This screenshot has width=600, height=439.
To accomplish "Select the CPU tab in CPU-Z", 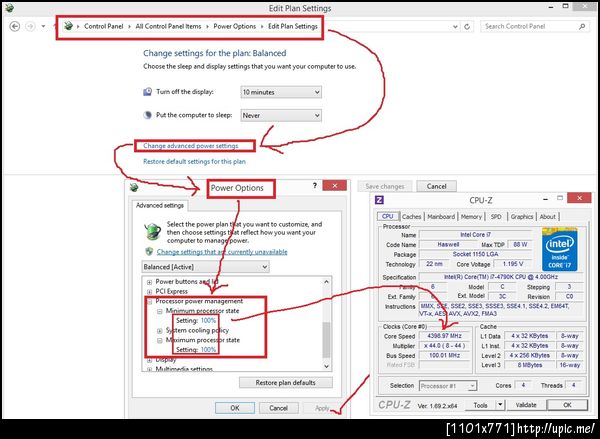I will (x=388, y=216).
